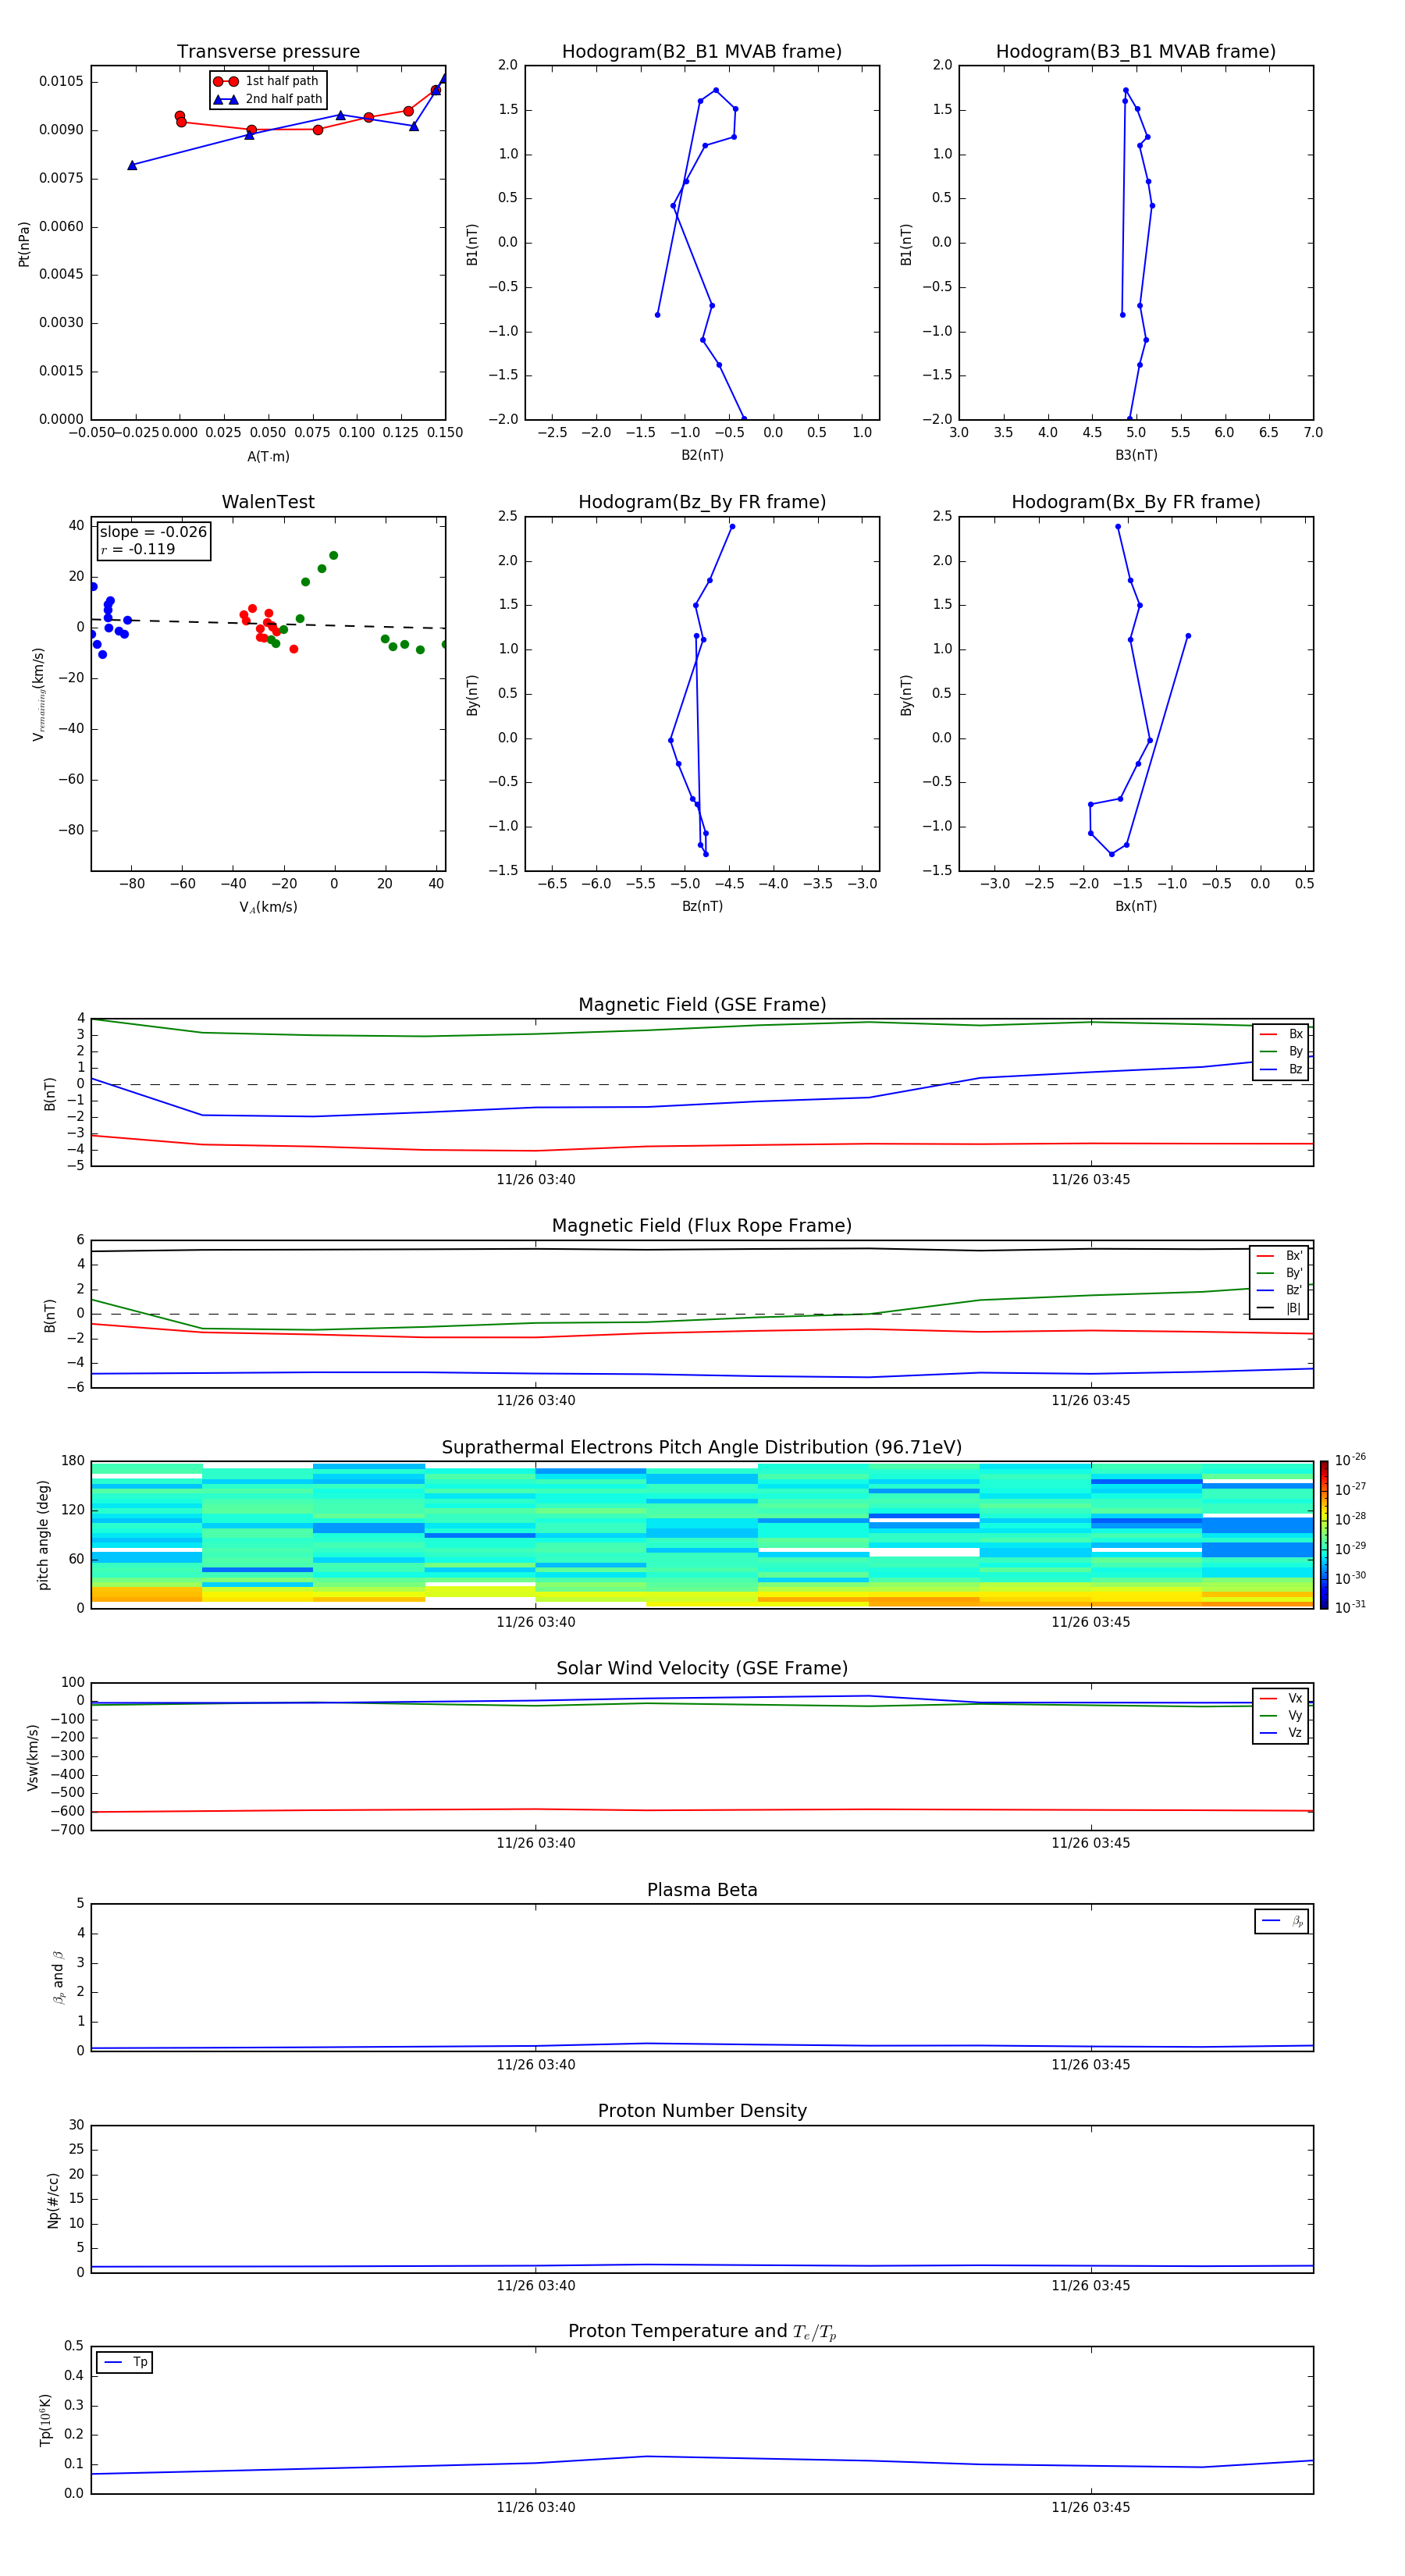Click the |B| legend entry in Flux Rope panel
The image size is (1405, 2576).
1279,1308
